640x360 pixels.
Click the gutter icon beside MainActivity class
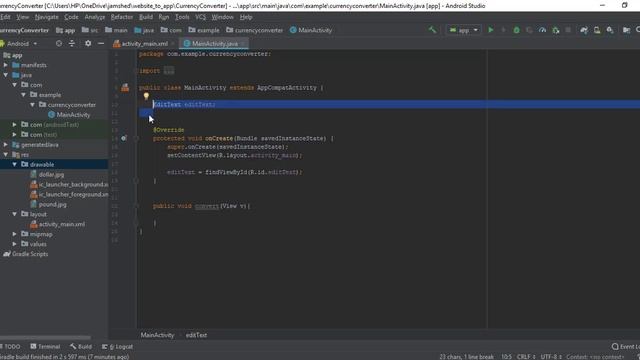click(x=125, y=87)
